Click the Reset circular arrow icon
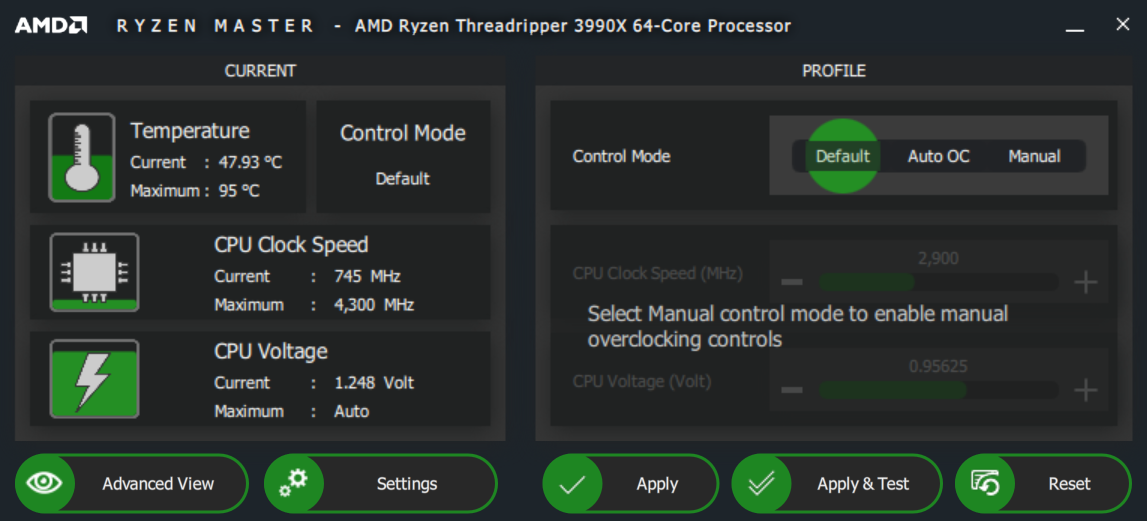Screen dimensions: 1147x521 (985, 483)
